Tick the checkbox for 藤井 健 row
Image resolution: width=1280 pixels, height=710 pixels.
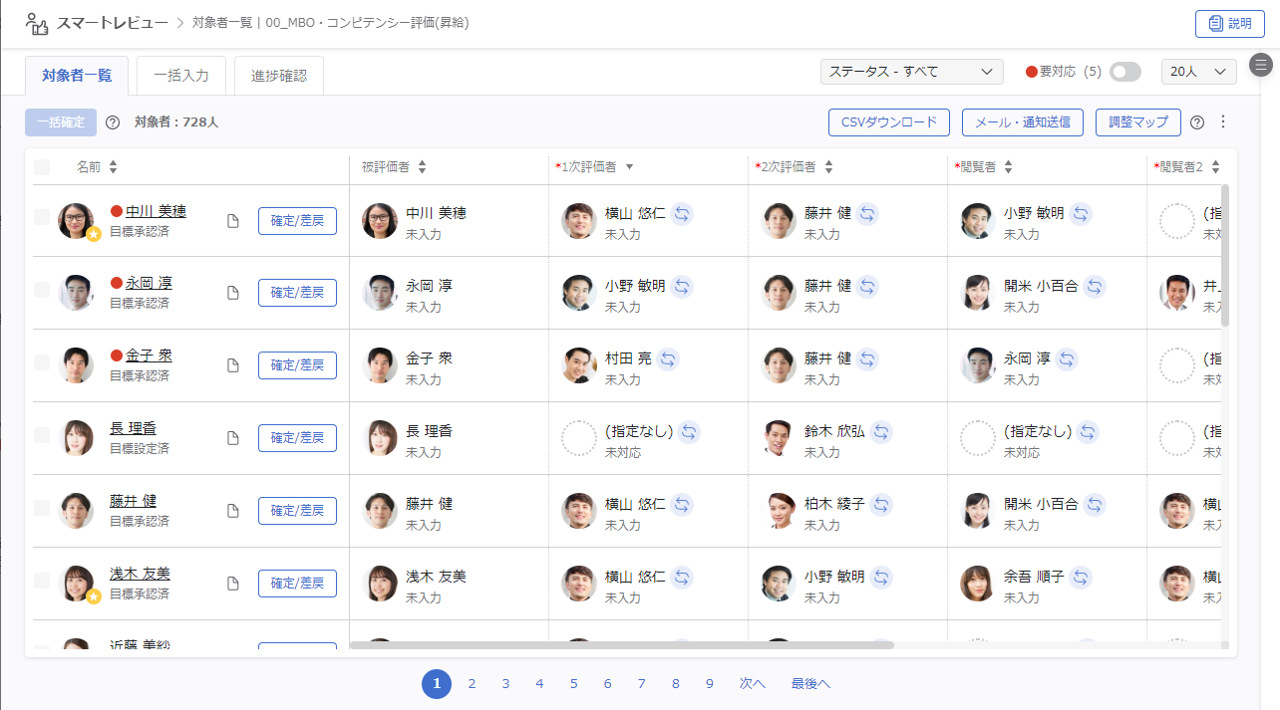pyautogui.click(x=42, y=508)
